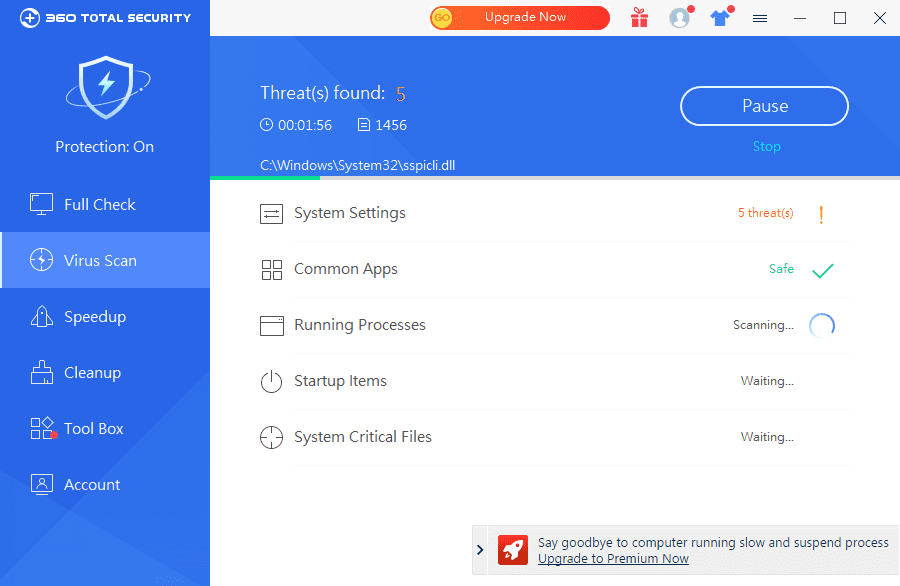The width and height of the screenshot is (900, 586).
Task: Click the GO coin icon
Action: pyautogui.click(x=441, y=18)
